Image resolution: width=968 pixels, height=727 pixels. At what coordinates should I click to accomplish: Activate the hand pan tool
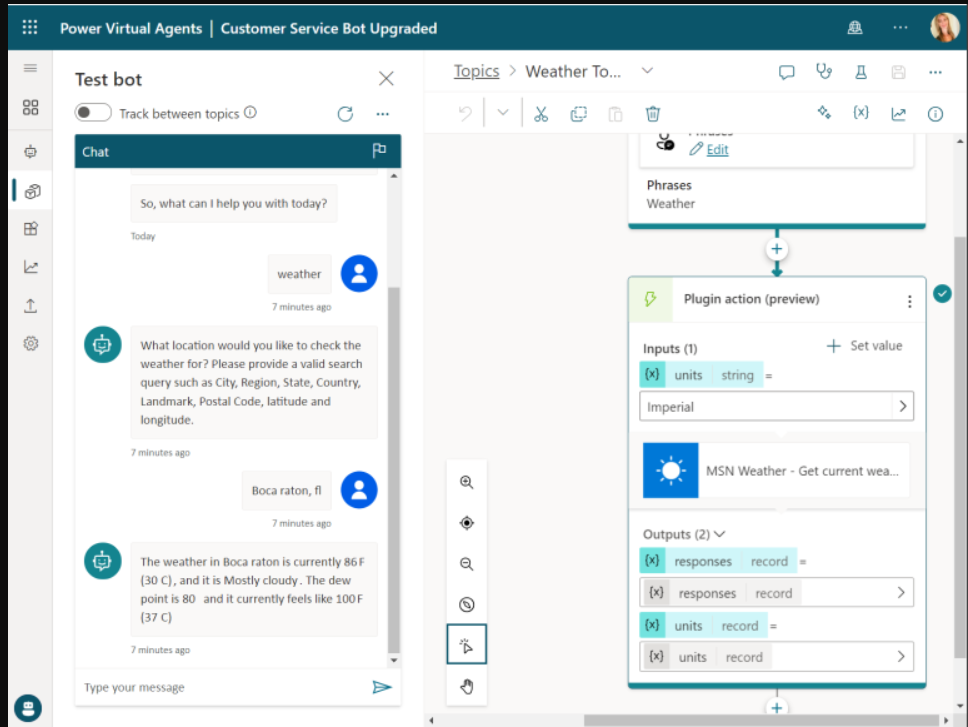click(x=467, y=686)
